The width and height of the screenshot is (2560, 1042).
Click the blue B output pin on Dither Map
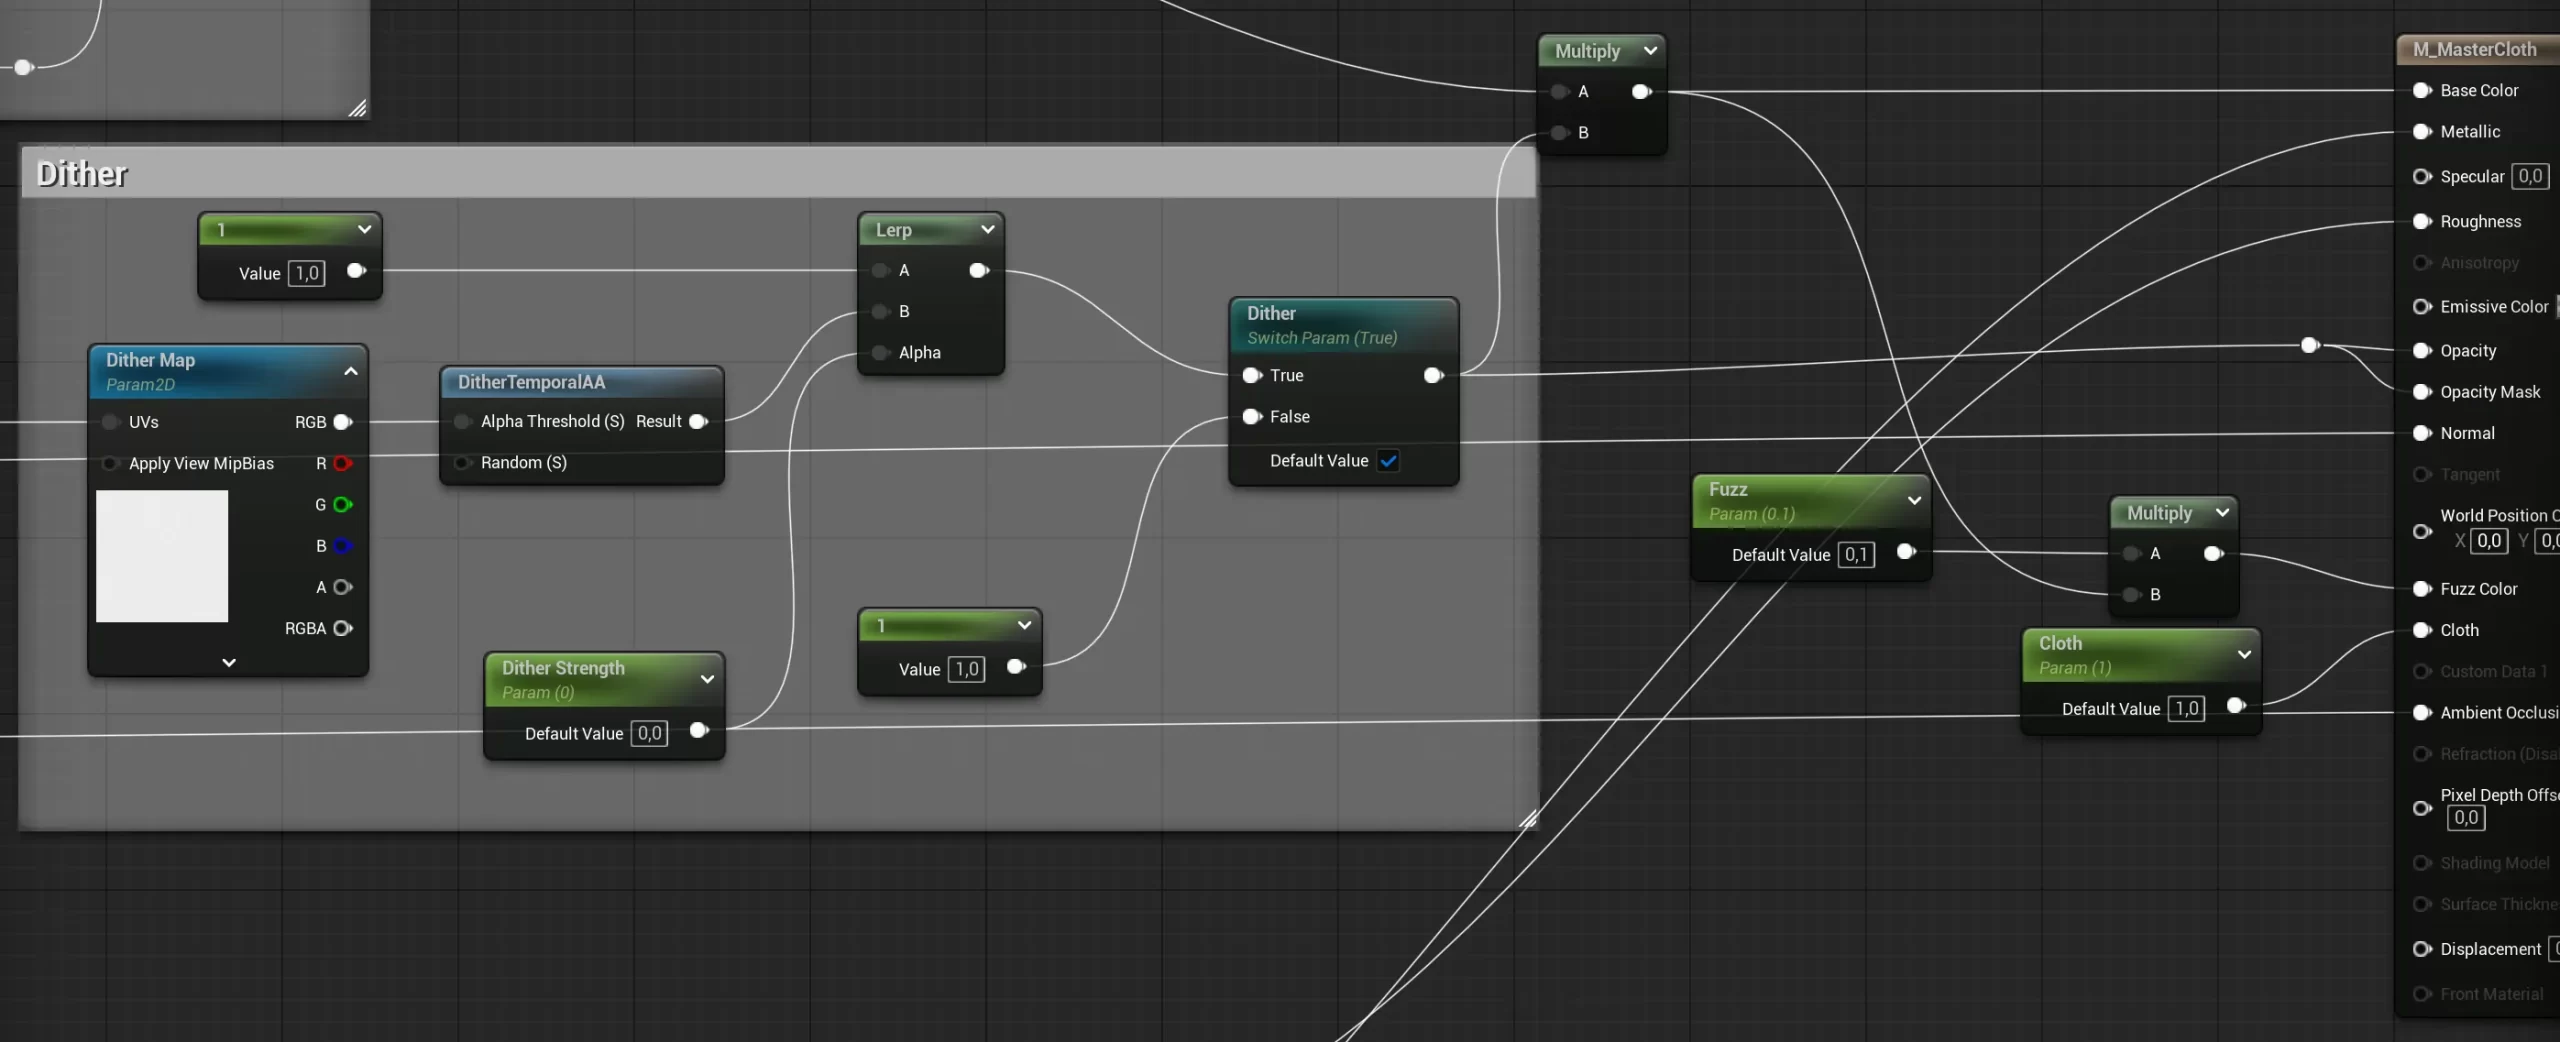pyautogui.click(x=343, y=545)
